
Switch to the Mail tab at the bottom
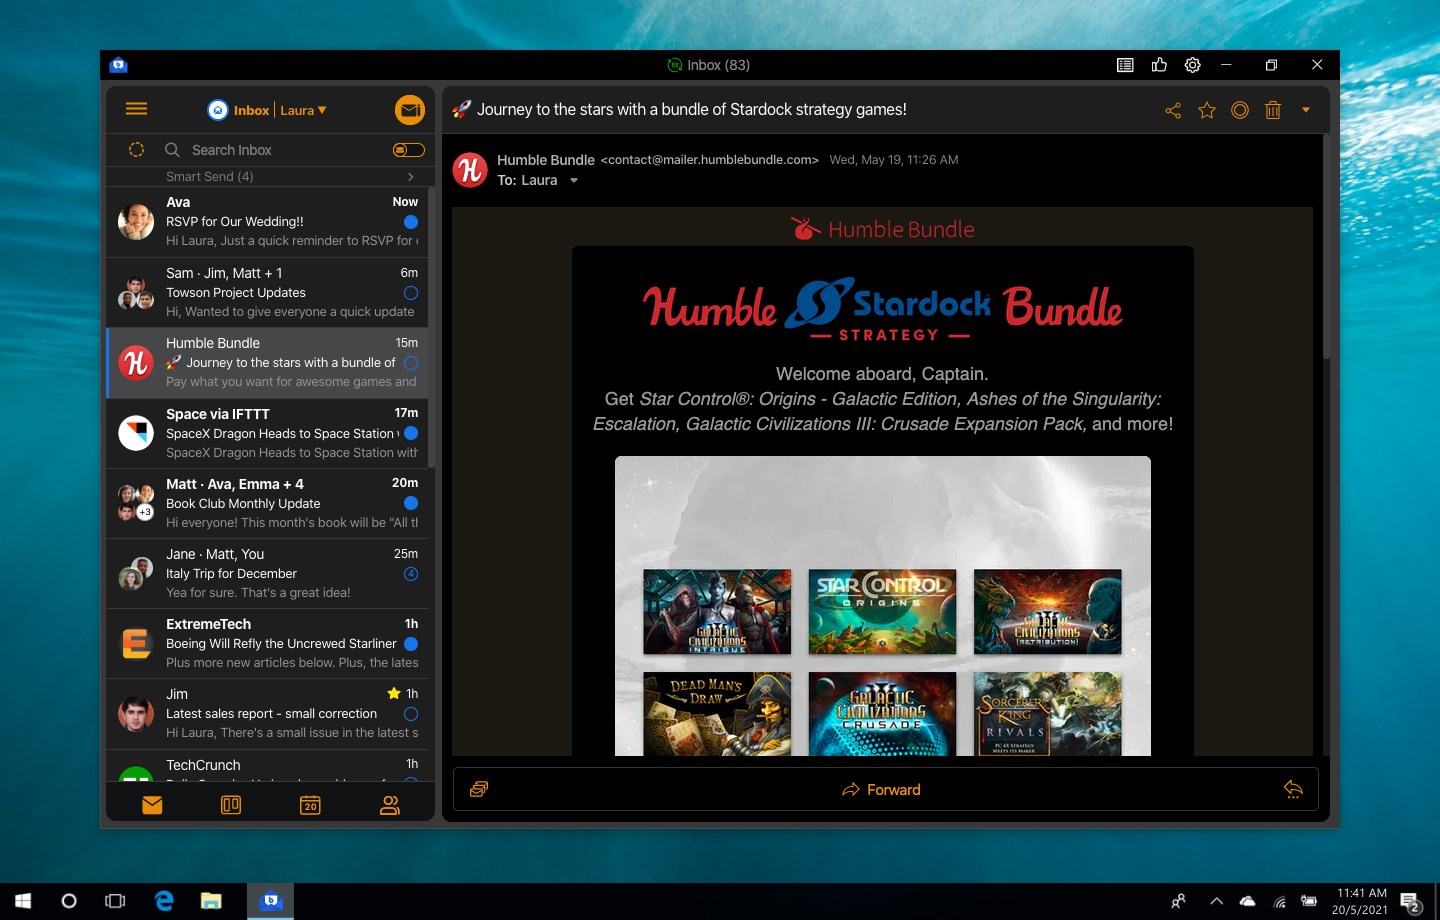click(152, 805)
